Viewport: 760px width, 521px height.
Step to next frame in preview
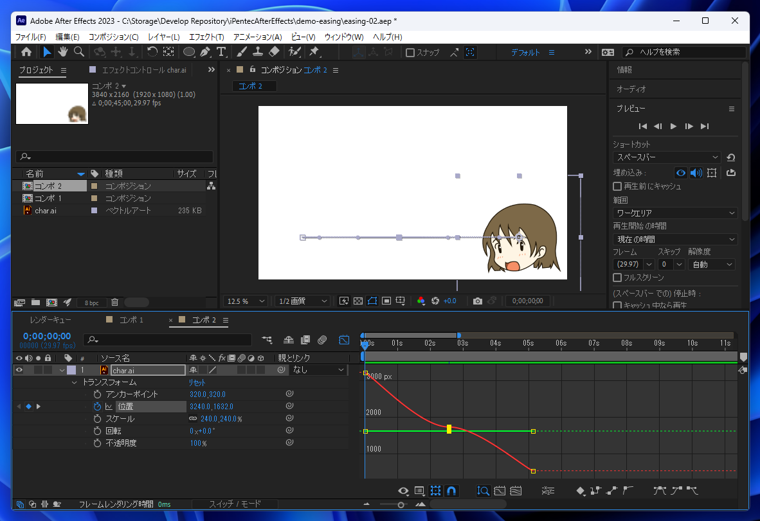pos(689,126)
